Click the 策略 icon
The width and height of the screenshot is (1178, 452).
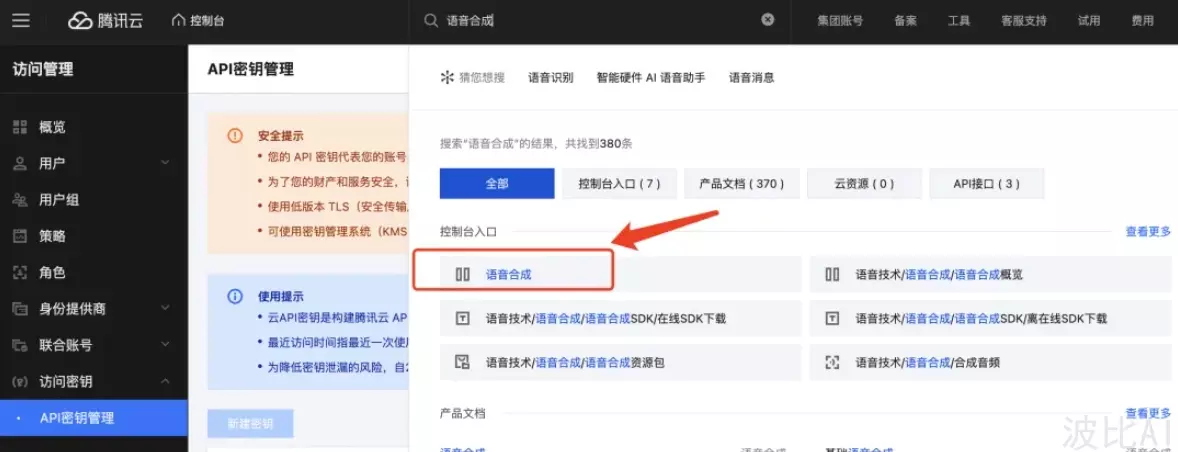(20, 236)
